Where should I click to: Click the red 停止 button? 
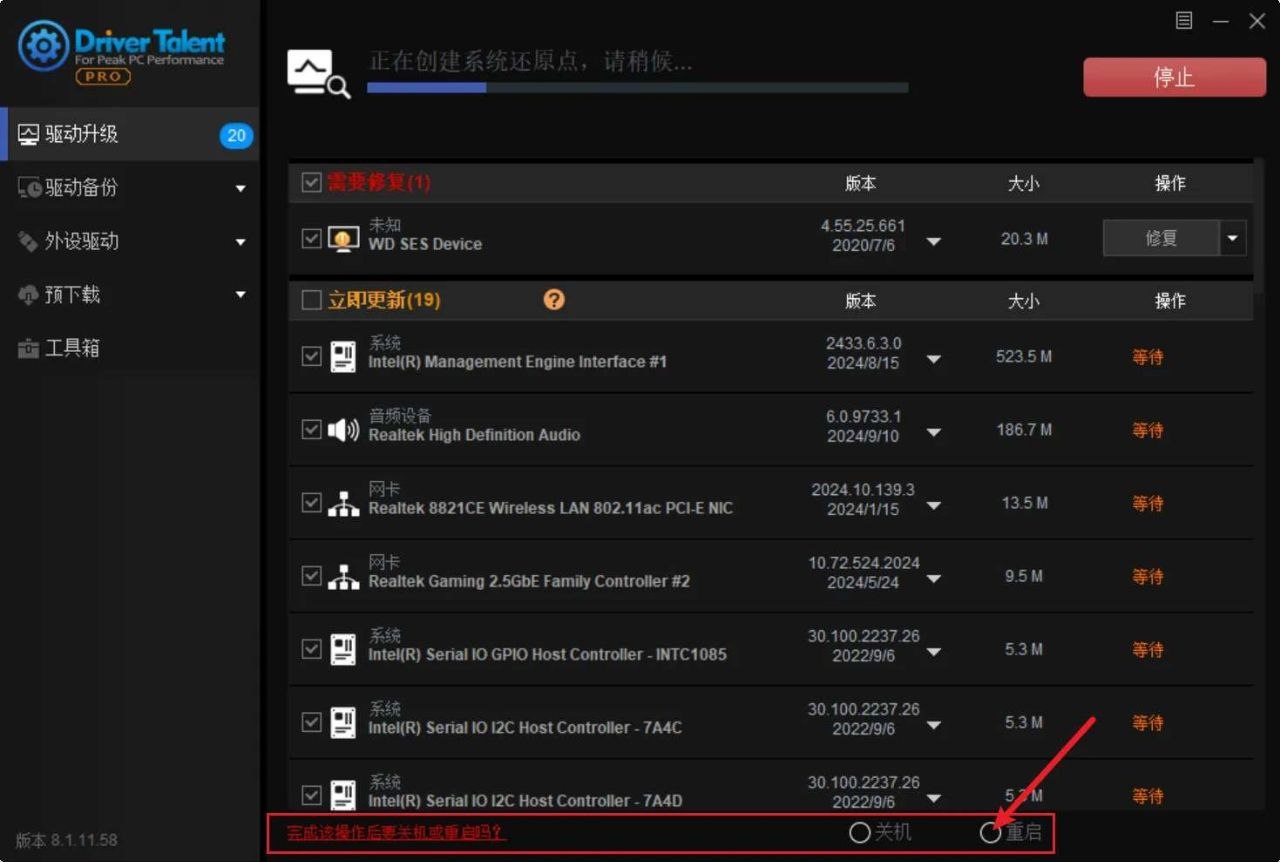point(1174,76)
